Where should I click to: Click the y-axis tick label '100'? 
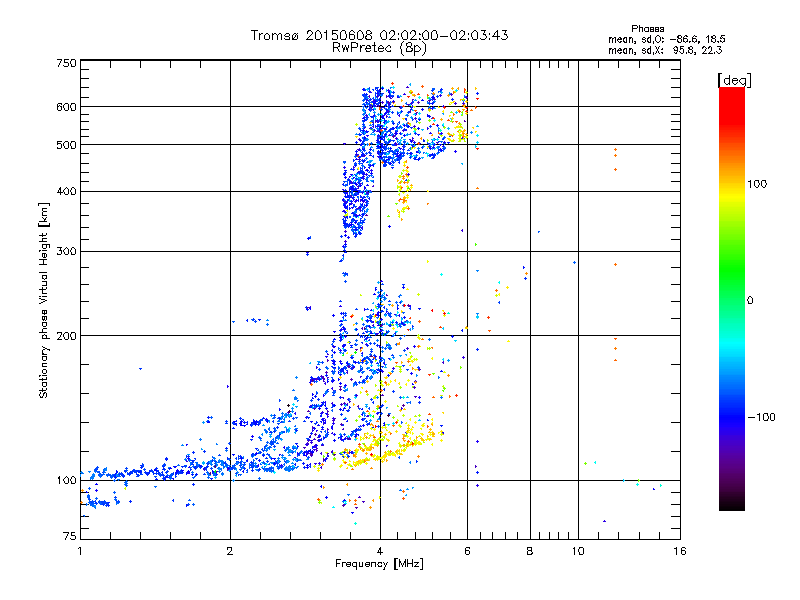coord(67,481)
